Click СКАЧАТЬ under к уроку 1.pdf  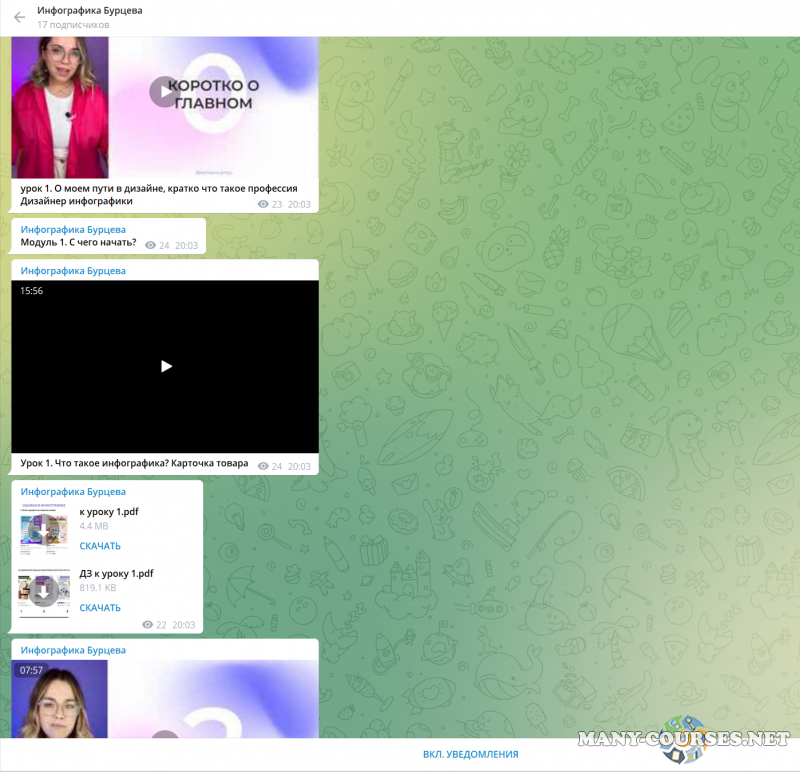click(x=100, y=546)
